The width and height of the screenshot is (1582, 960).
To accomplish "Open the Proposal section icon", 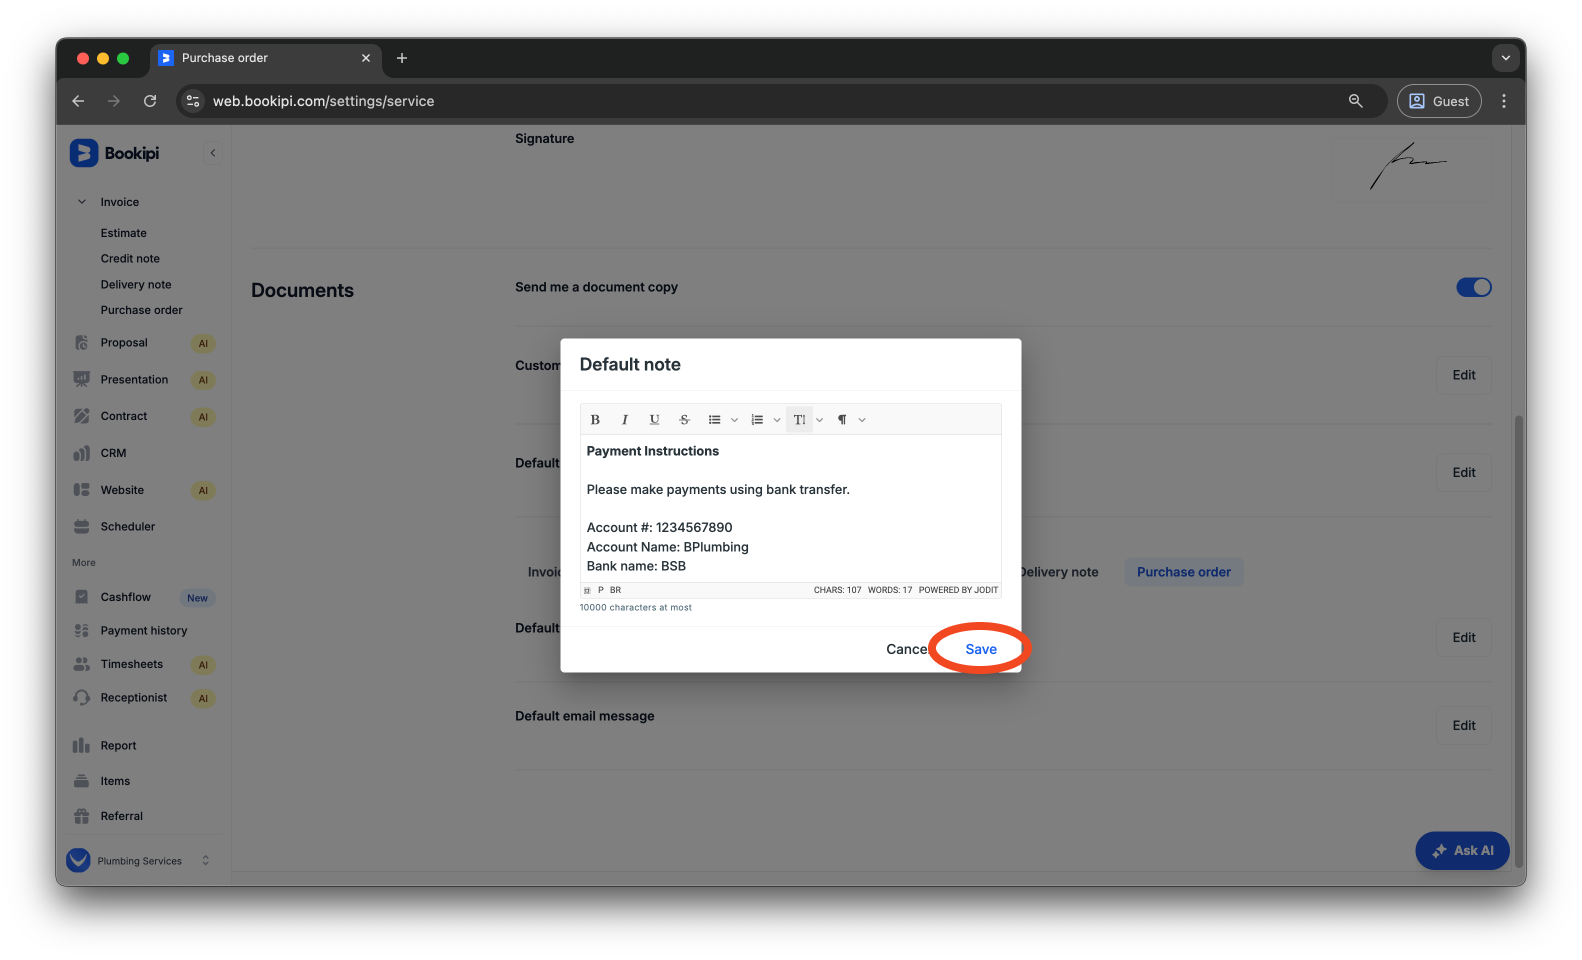I will 82,343.
